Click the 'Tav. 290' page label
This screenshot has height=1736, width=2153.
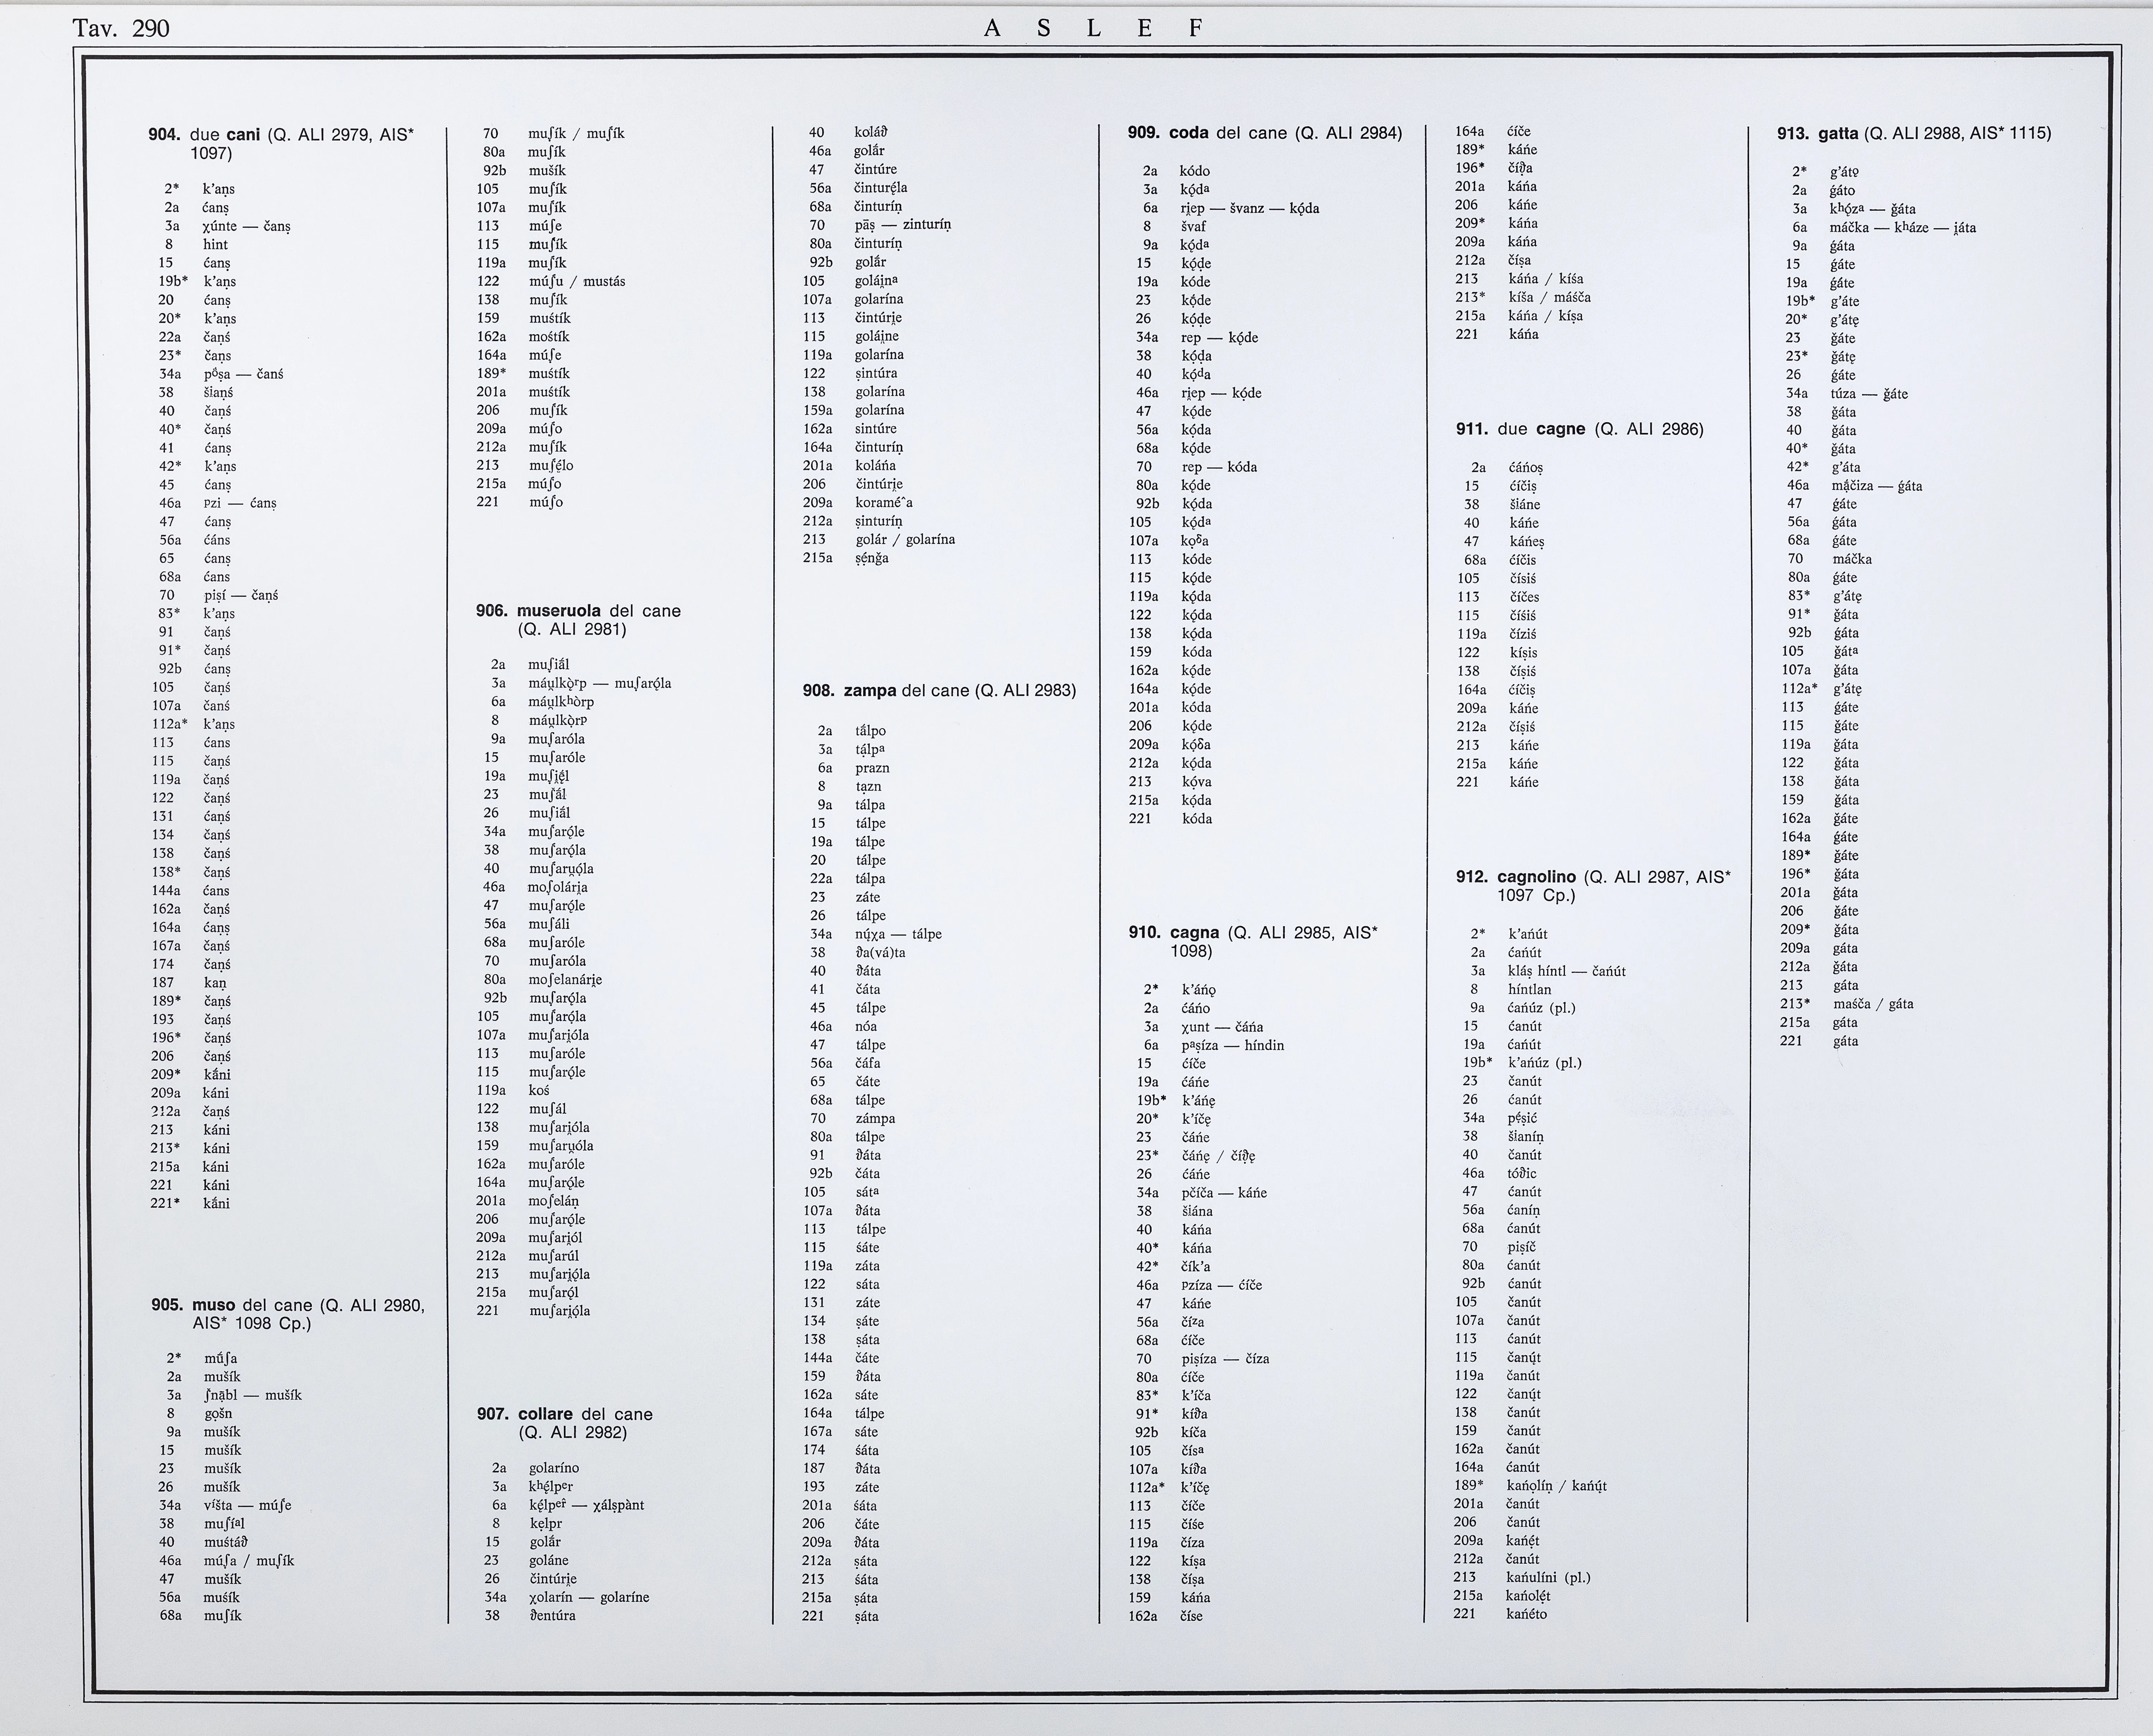click(x=121, y=28)
